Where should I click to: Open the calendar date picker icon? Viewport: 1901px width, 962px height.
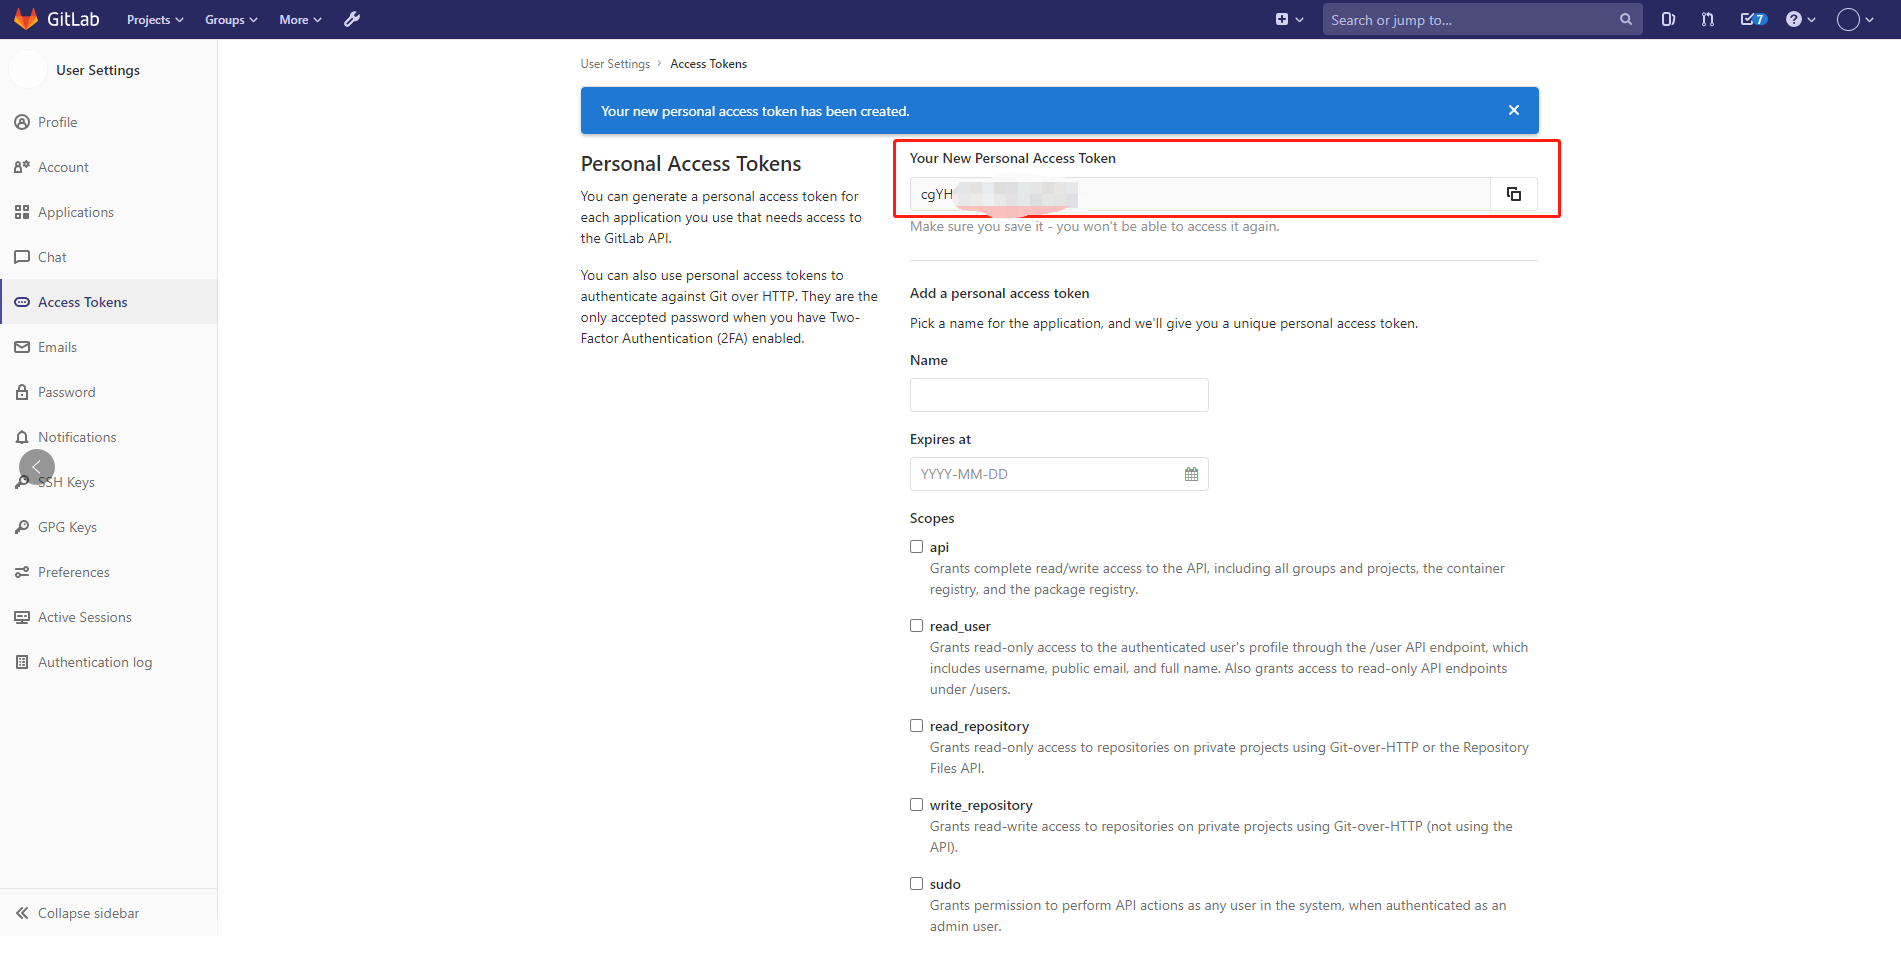(x=1191, y=474)
